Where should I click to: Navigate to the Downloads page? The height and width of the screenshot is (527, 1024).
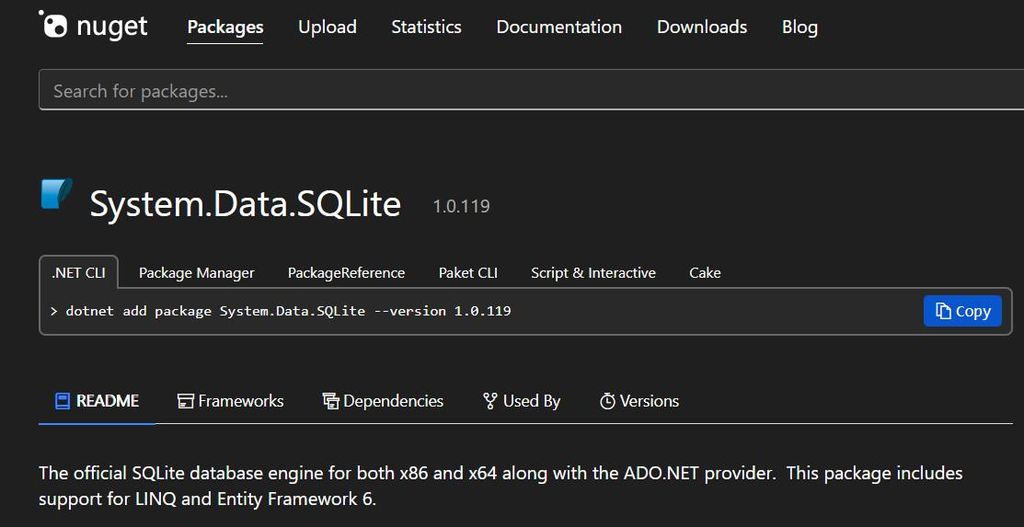pyautogui.click(x=702, y=27)
